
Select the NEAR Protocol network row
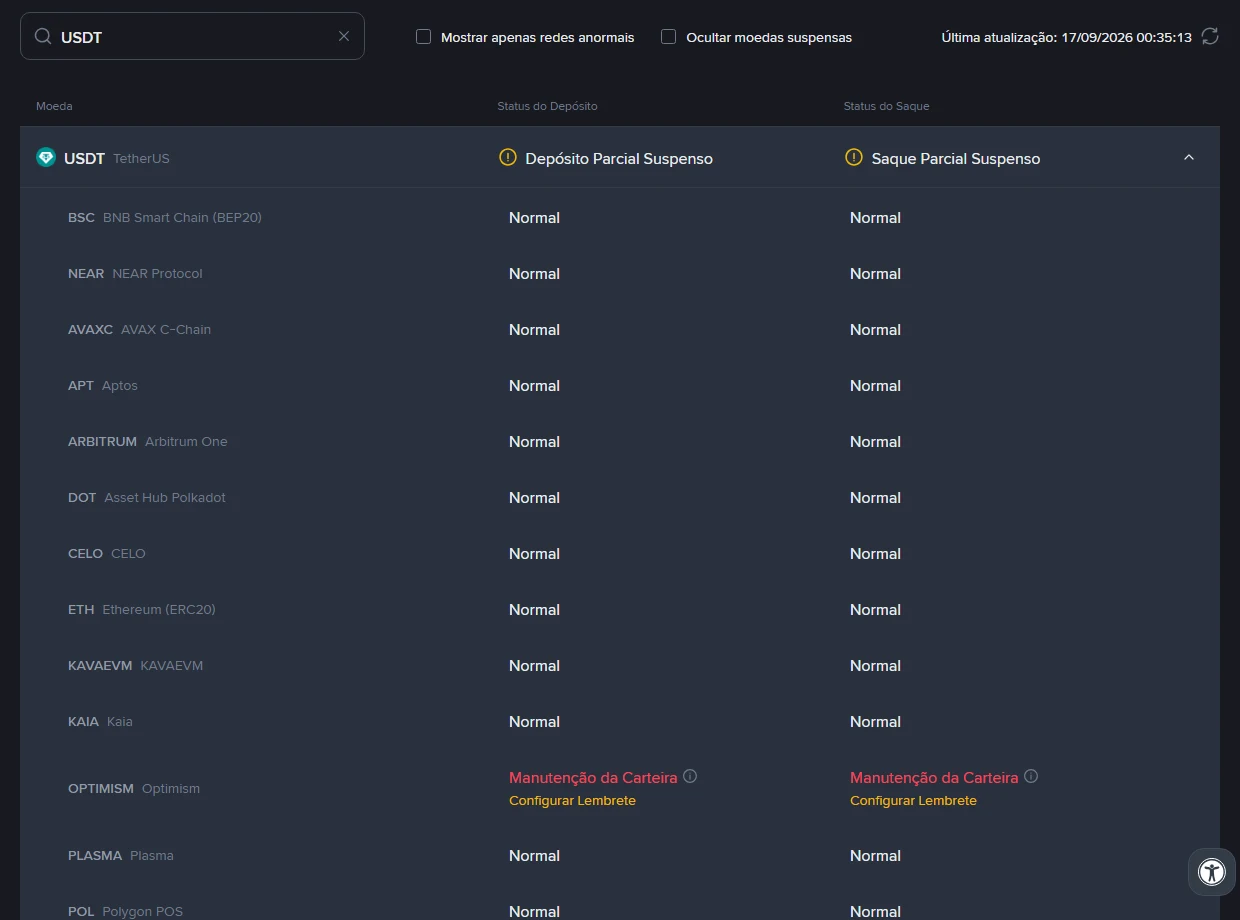coord(620,274)
